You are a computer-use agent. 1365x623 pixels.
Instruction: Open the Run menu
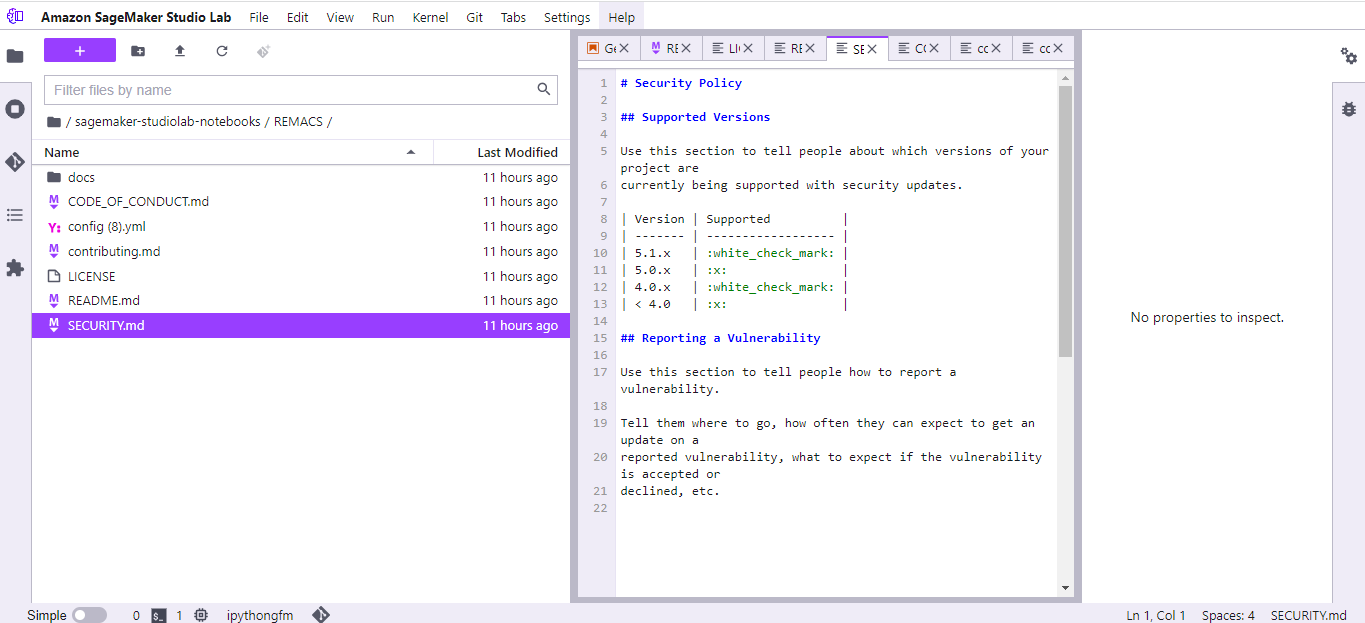click(383, 17)
